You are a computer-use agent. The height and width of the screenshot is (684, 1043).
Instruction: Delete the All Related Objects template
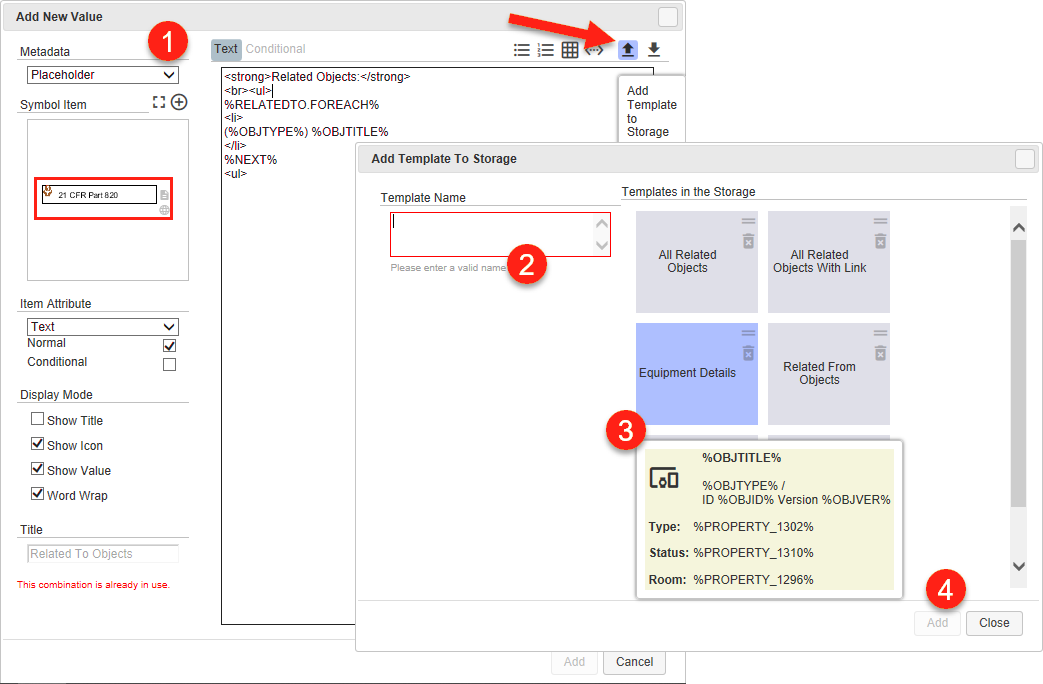748,241
